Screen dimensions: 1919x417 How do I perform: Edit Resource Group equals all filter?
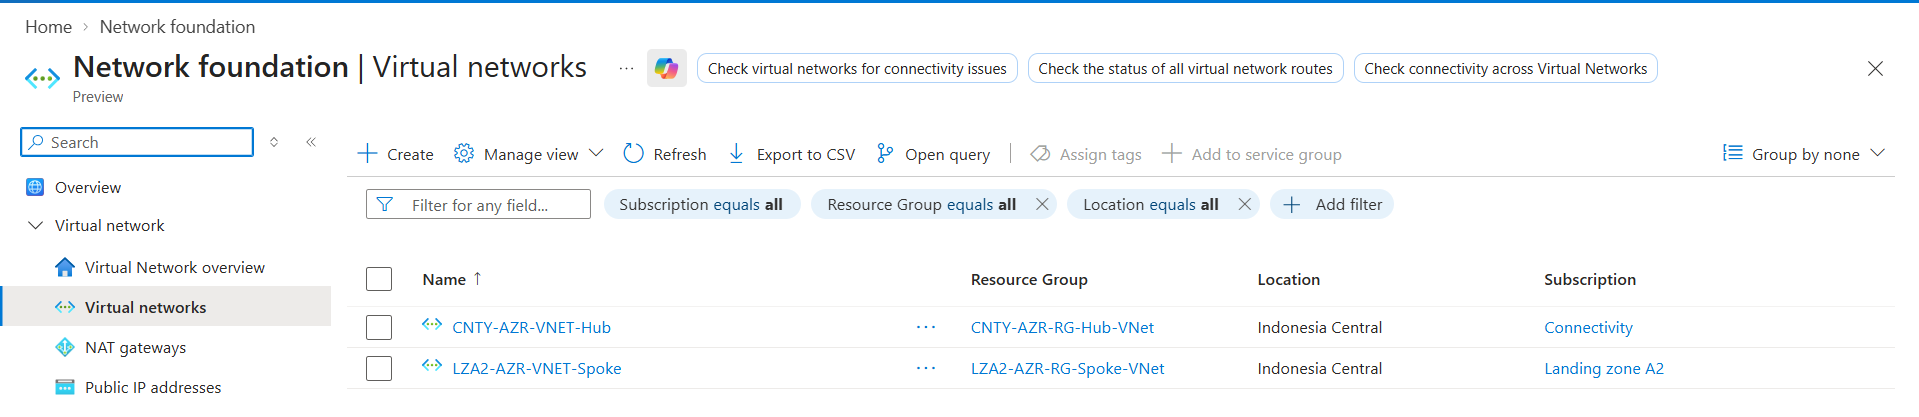tap(921, 205)
